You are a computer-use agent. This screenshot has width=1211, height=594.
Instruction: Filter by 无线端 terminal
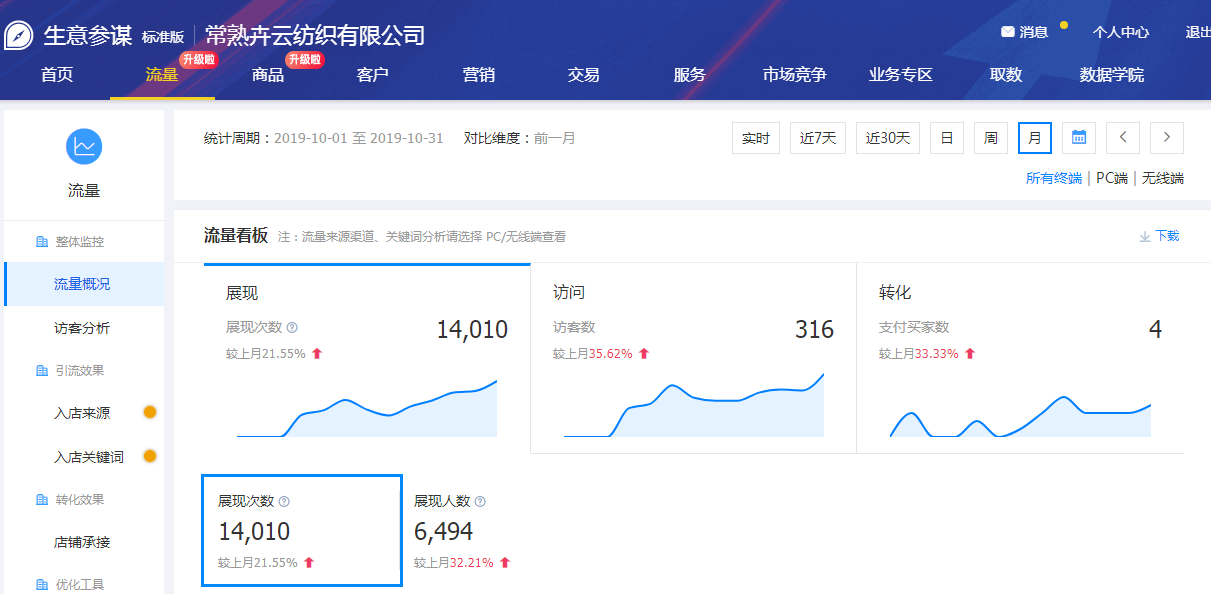1163,178
